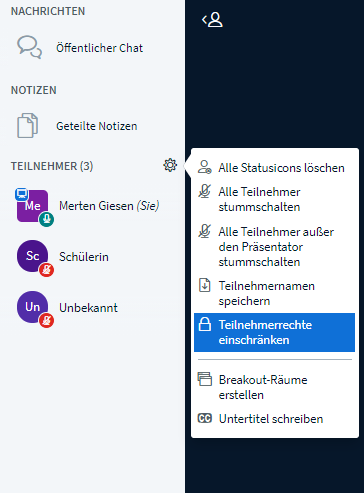Screen dimensions: 364x493
Task: Click the Unbekannt participant name
Action: [88, 308]
